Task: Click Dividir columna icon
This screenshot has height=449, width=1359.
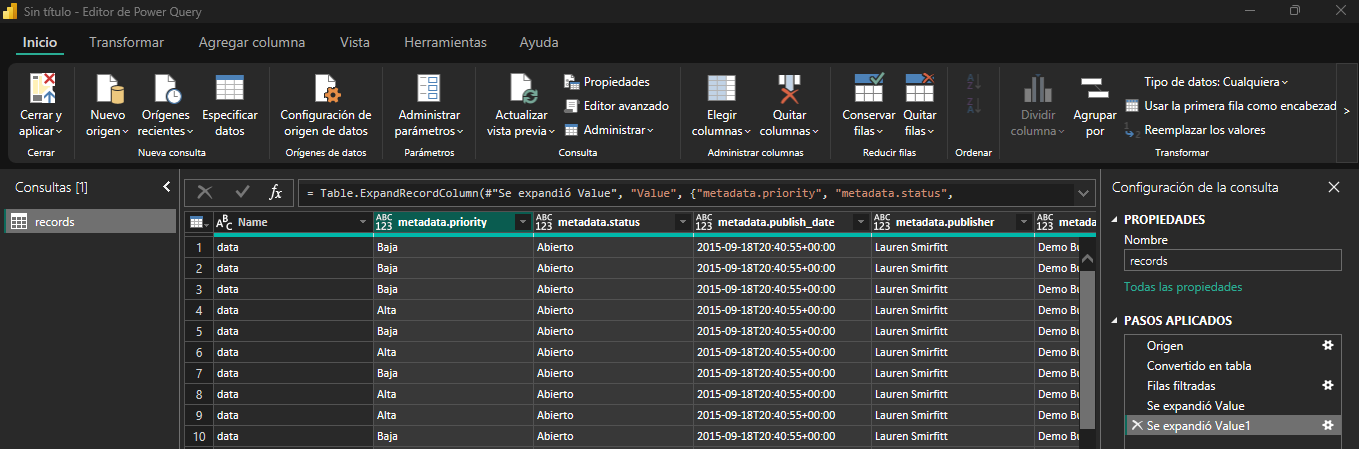Action: [1038, 88]
